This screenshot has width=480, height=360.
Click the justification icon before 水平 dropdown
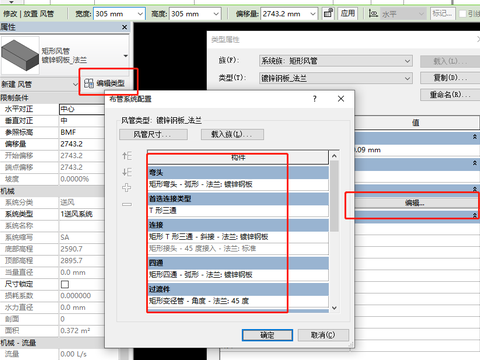[373, 14]
